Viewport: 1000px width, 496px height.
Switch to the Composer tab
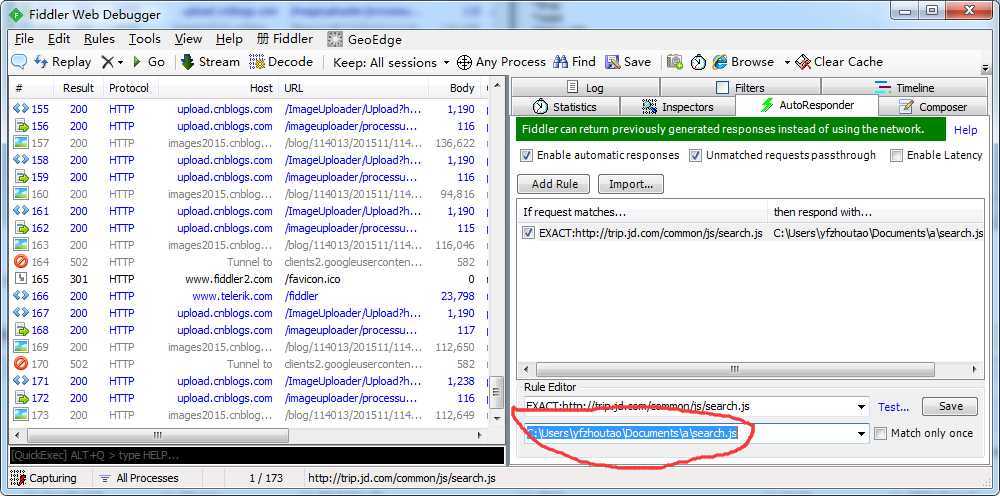coord(933,106)
